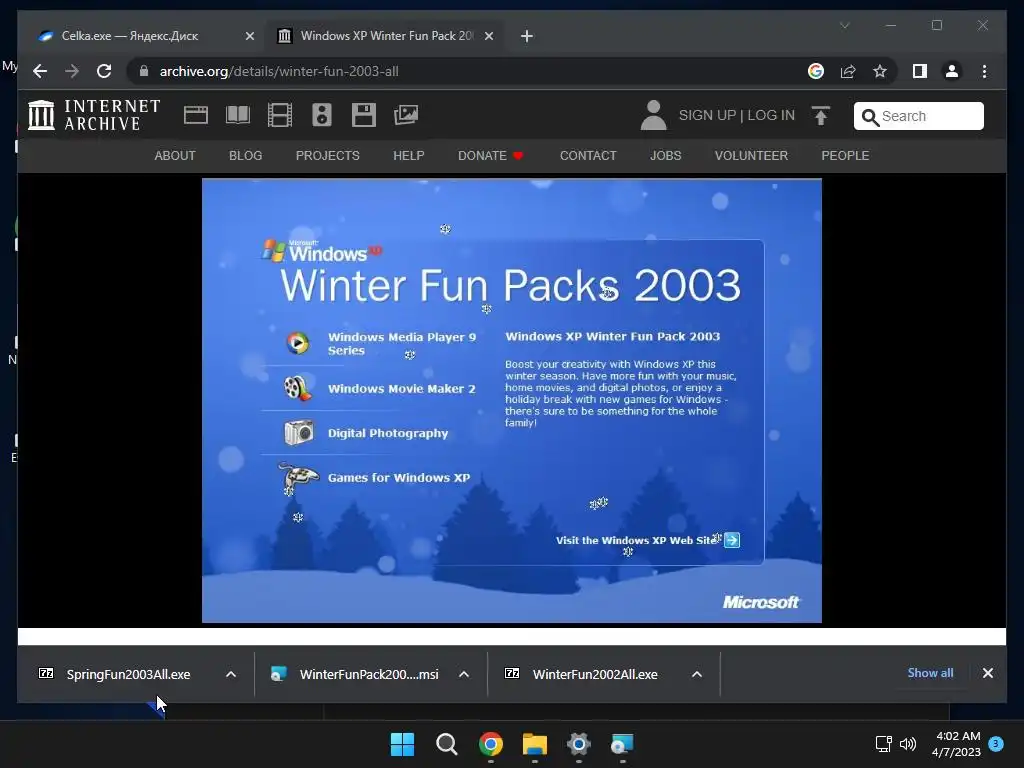Image resolution: width=1024 pixels, height=768 pixels.
Task: Click the browser forward arrow
Action: [72, 71]
